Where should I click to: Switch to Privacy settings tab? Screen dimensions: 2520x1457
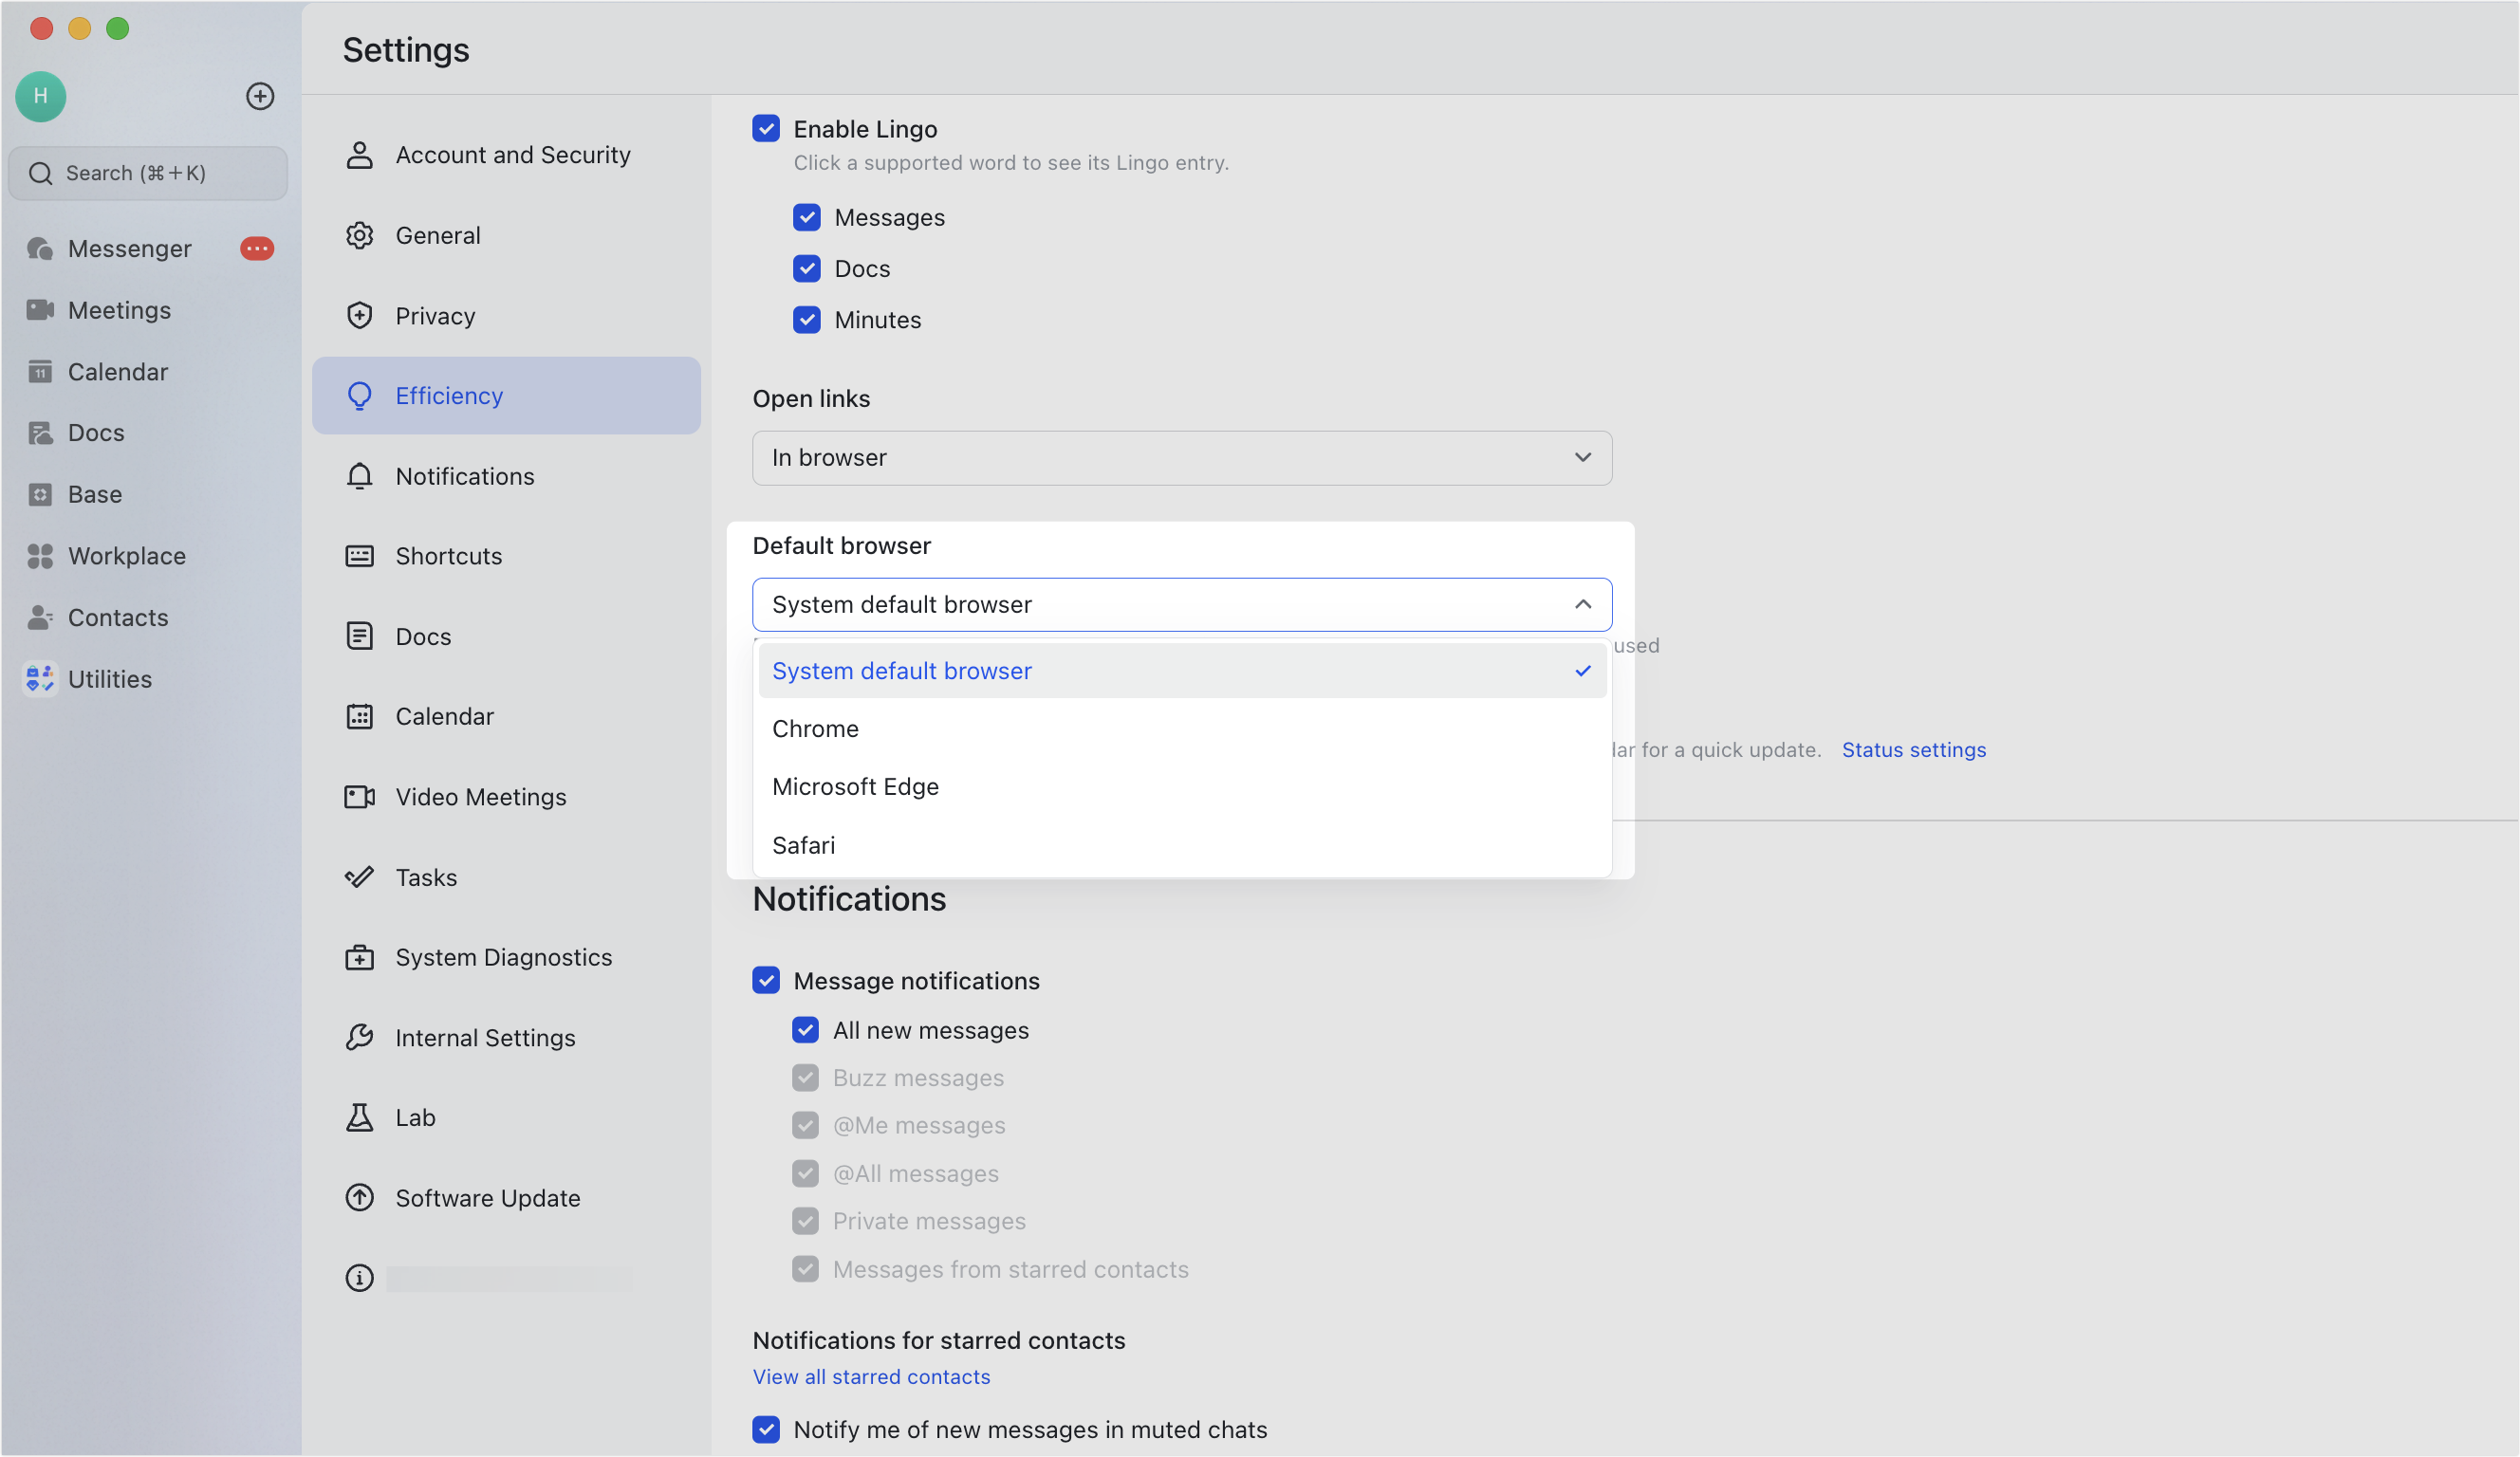tap(434, 316)
